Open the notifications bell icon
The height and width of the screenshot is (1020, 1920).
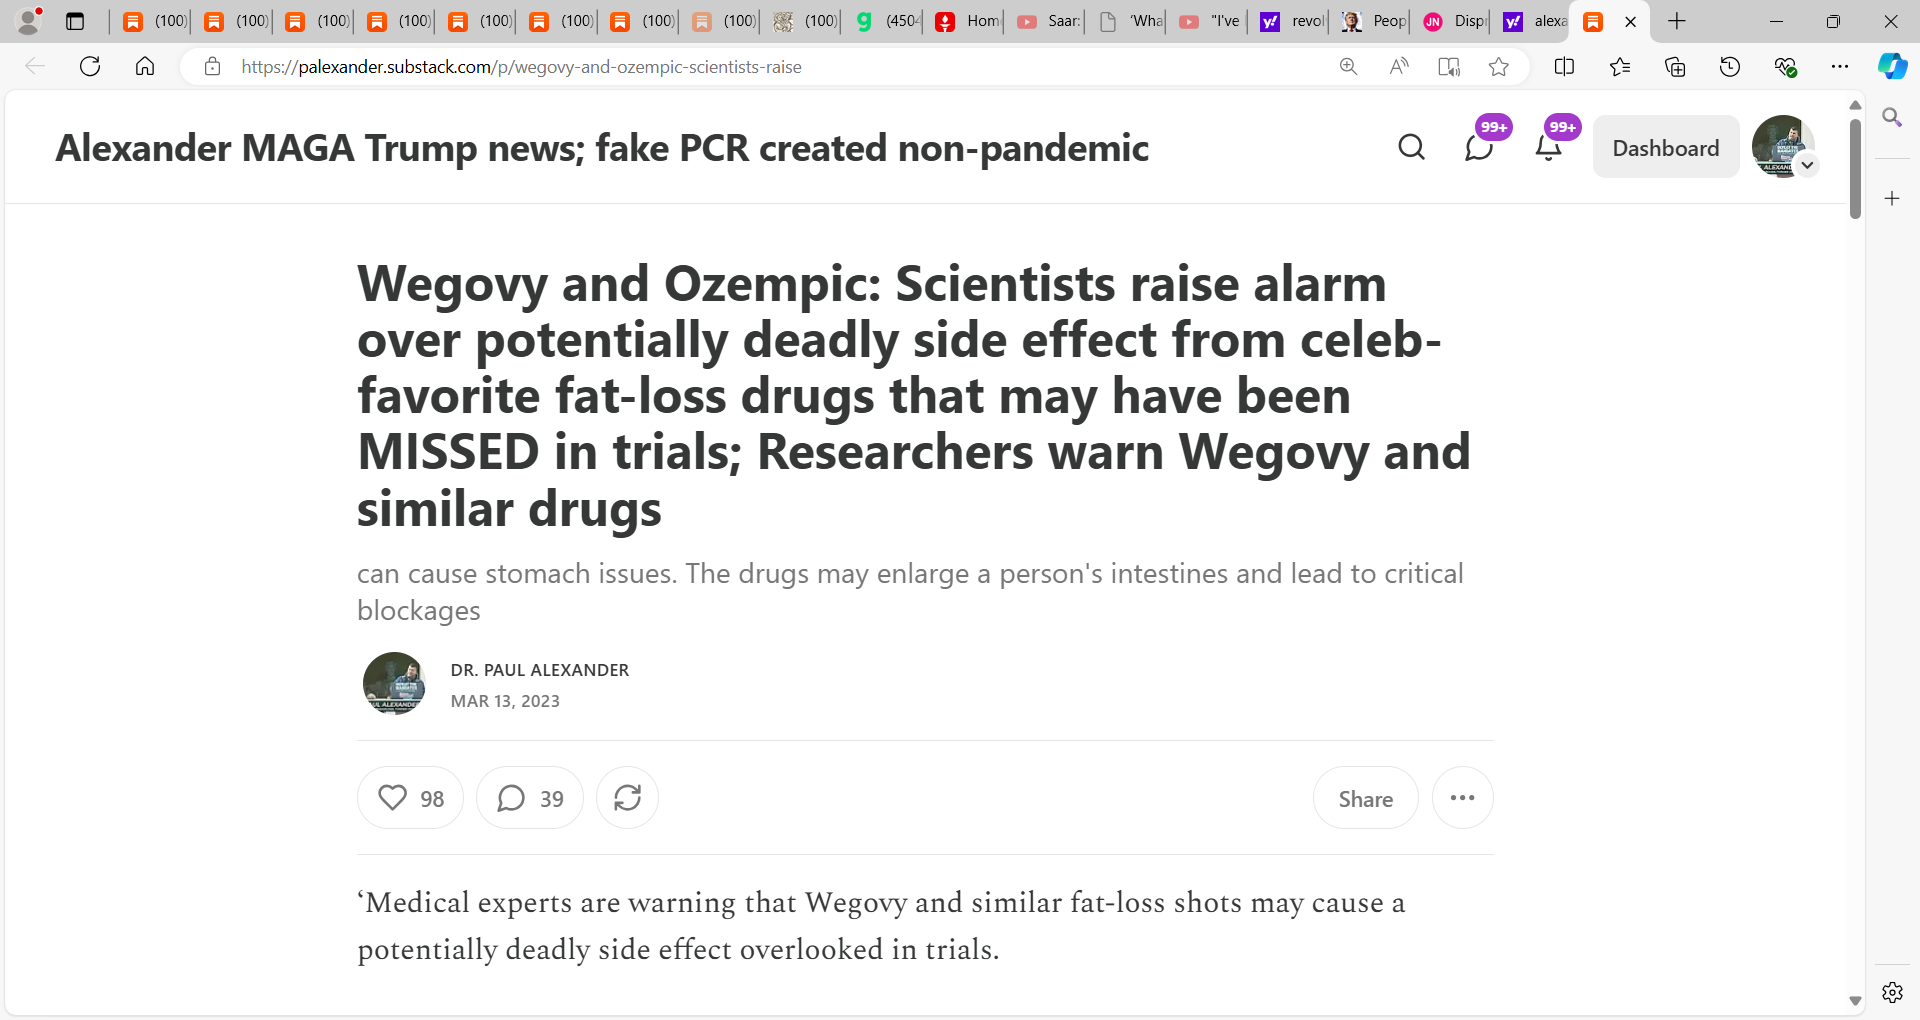pyautogui.click(x=1548, y=147)
